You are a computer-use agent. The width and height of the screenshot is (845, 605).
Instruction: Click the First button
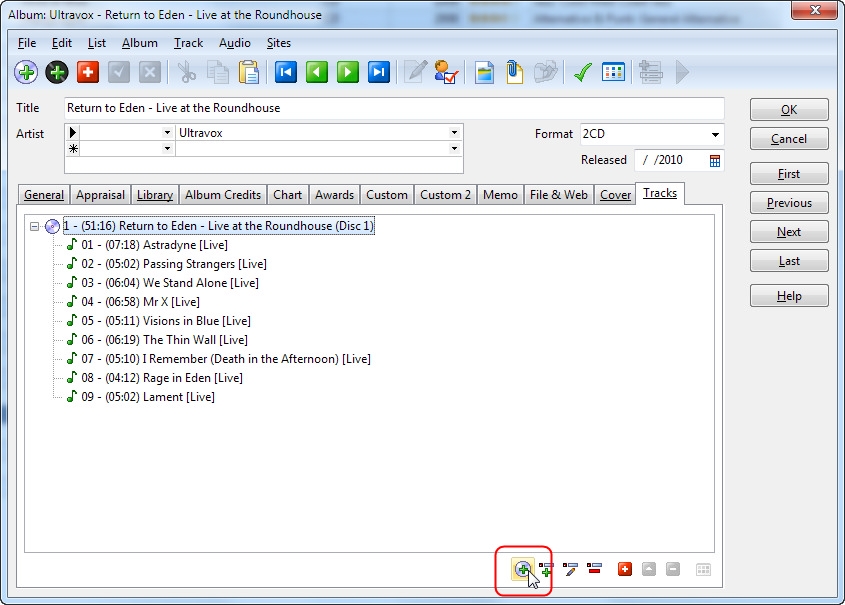click(x=789, y=174)
